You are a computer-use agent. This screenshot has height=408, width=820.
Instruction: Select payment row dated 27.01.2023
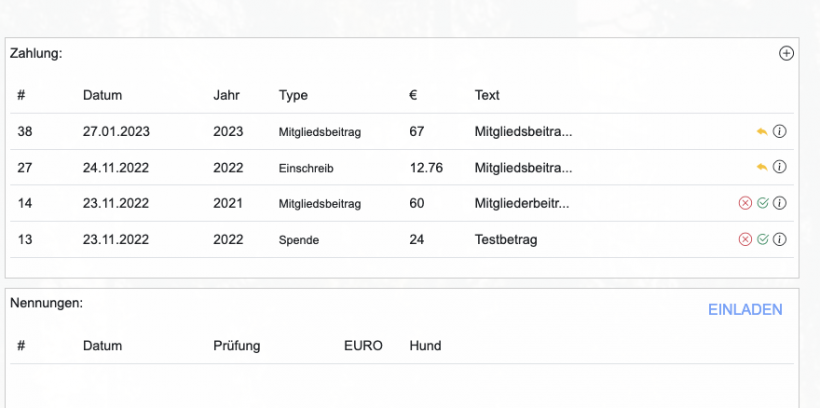118,131
